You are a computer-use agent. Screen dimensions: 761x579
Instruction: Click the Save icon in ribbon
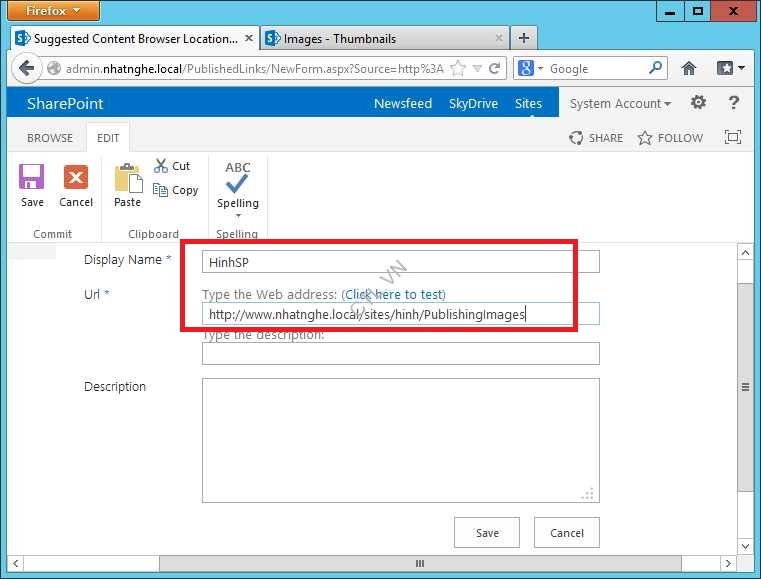32,178
